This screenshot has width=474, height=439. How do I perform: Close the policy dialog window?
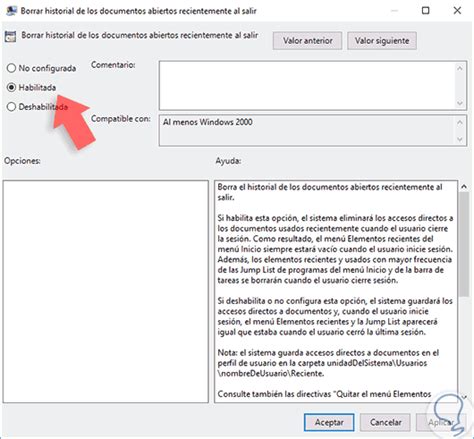(457, 11)
